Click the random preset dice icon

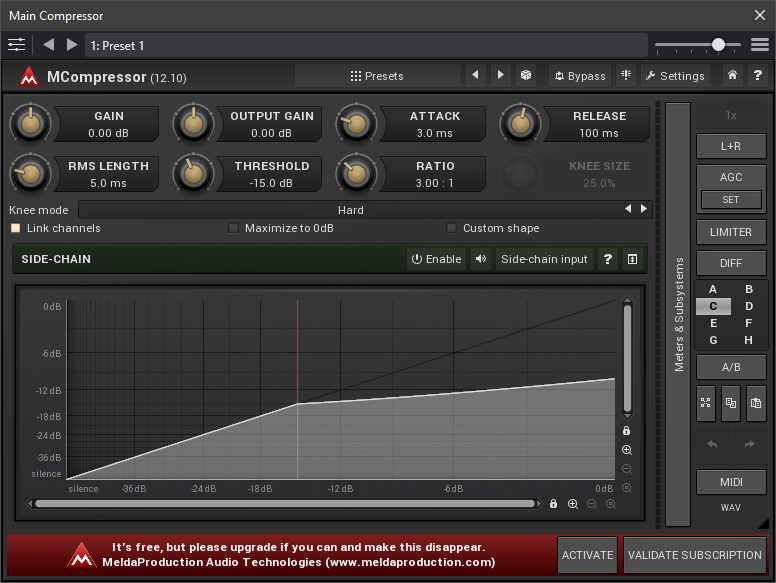click(526, 75)
